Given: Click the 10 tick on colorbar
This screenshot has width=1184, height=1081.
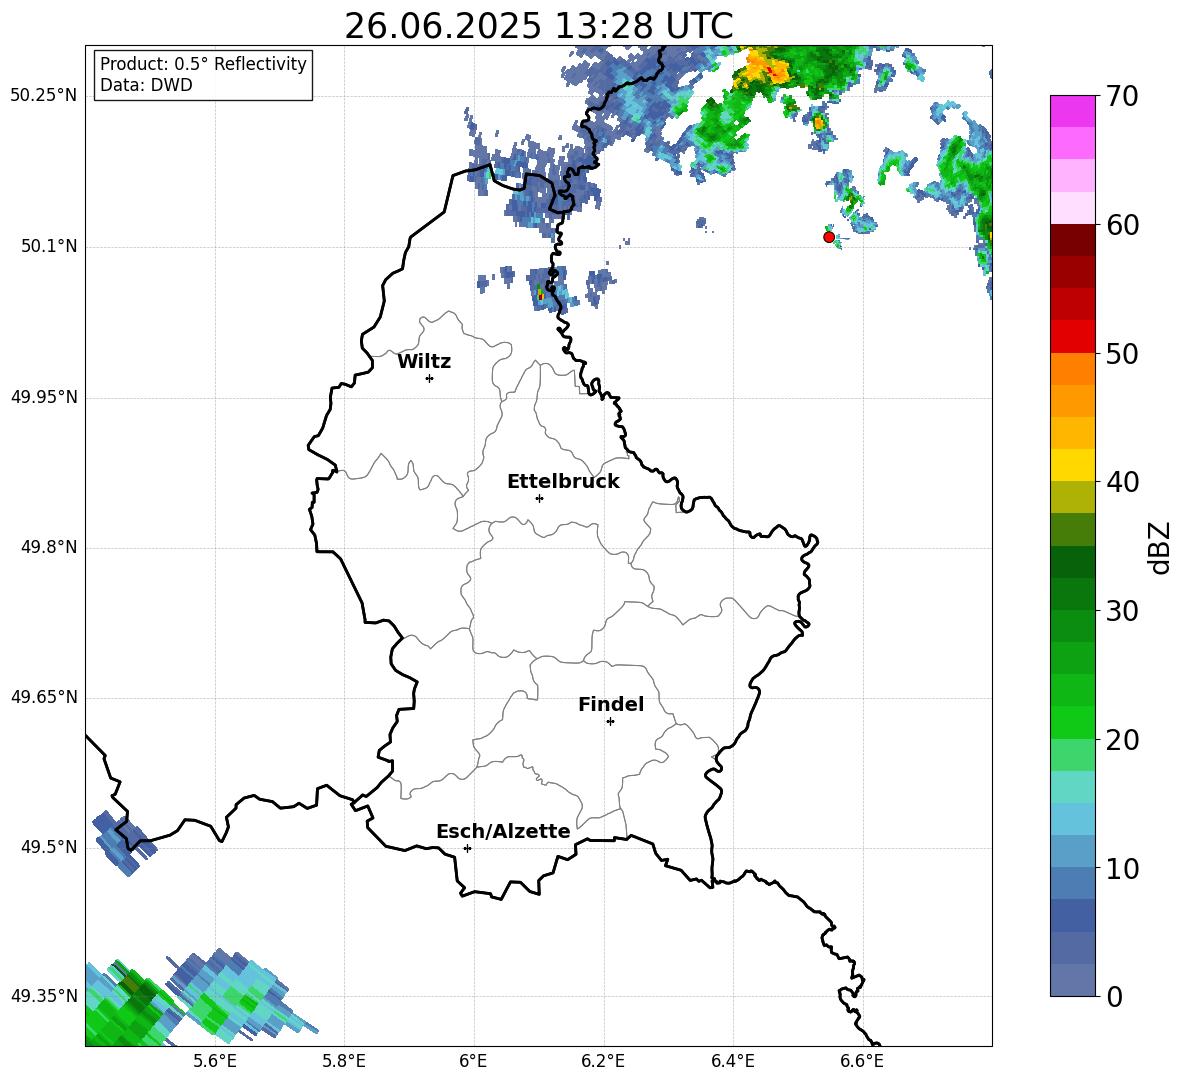Looking at the screenshot, I should [1122, 869].
